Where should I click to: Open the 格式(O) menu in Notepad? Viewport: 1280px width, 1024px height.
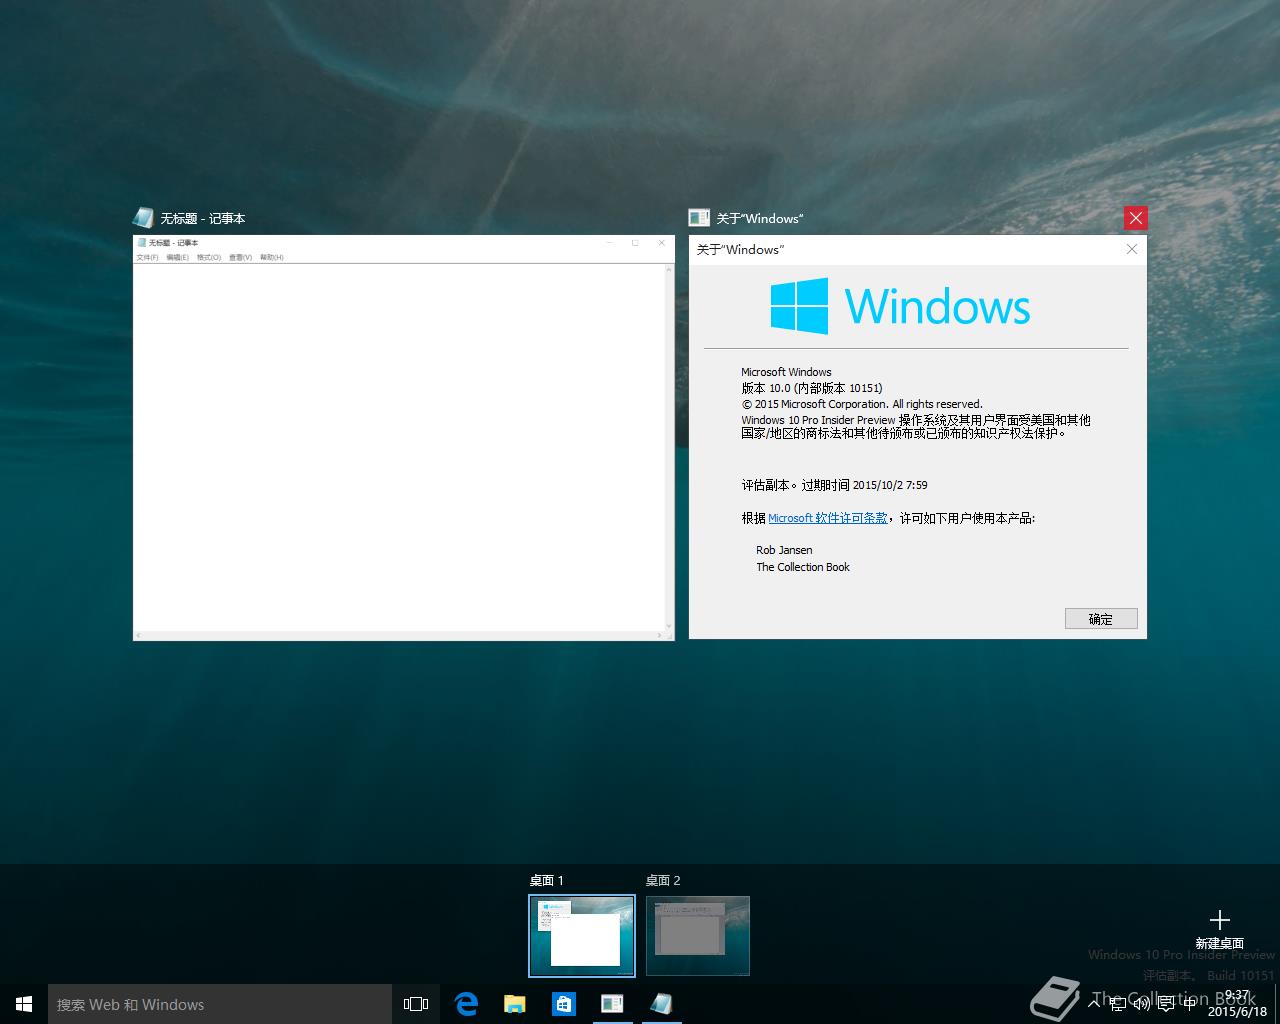209,258
